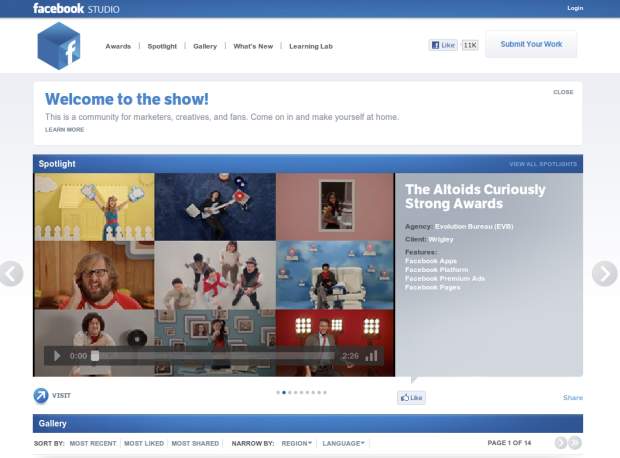The image size is (620, 458).
Task: Expand the Language dropdown filter
Action: [x=343, y=444]
